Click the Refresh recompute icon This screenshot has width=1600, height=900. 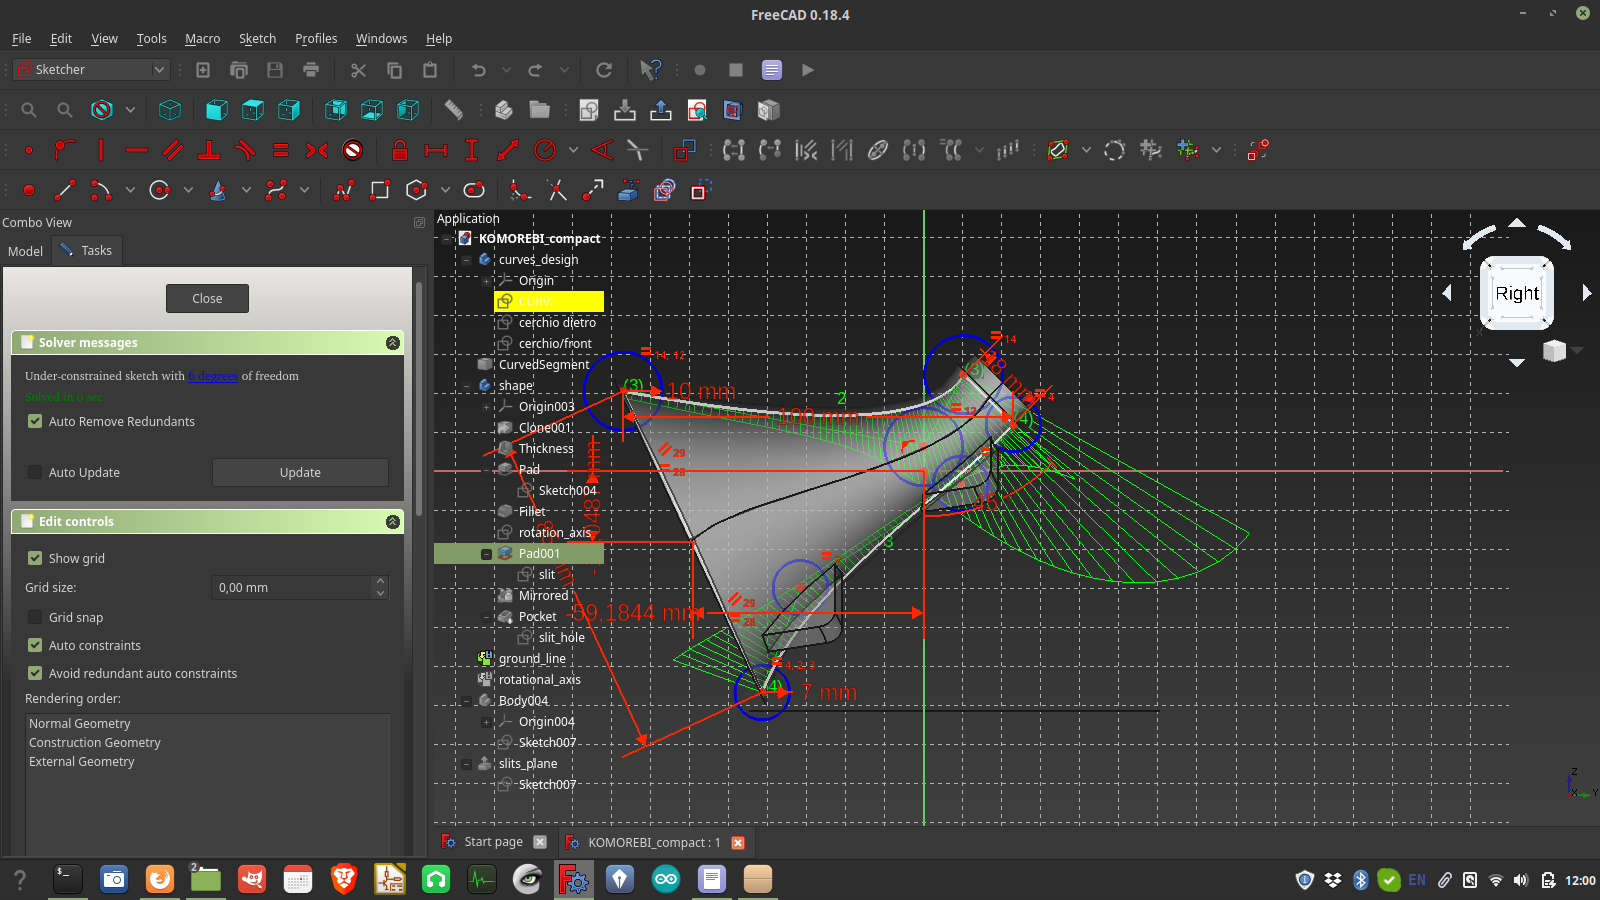(603, 70)
